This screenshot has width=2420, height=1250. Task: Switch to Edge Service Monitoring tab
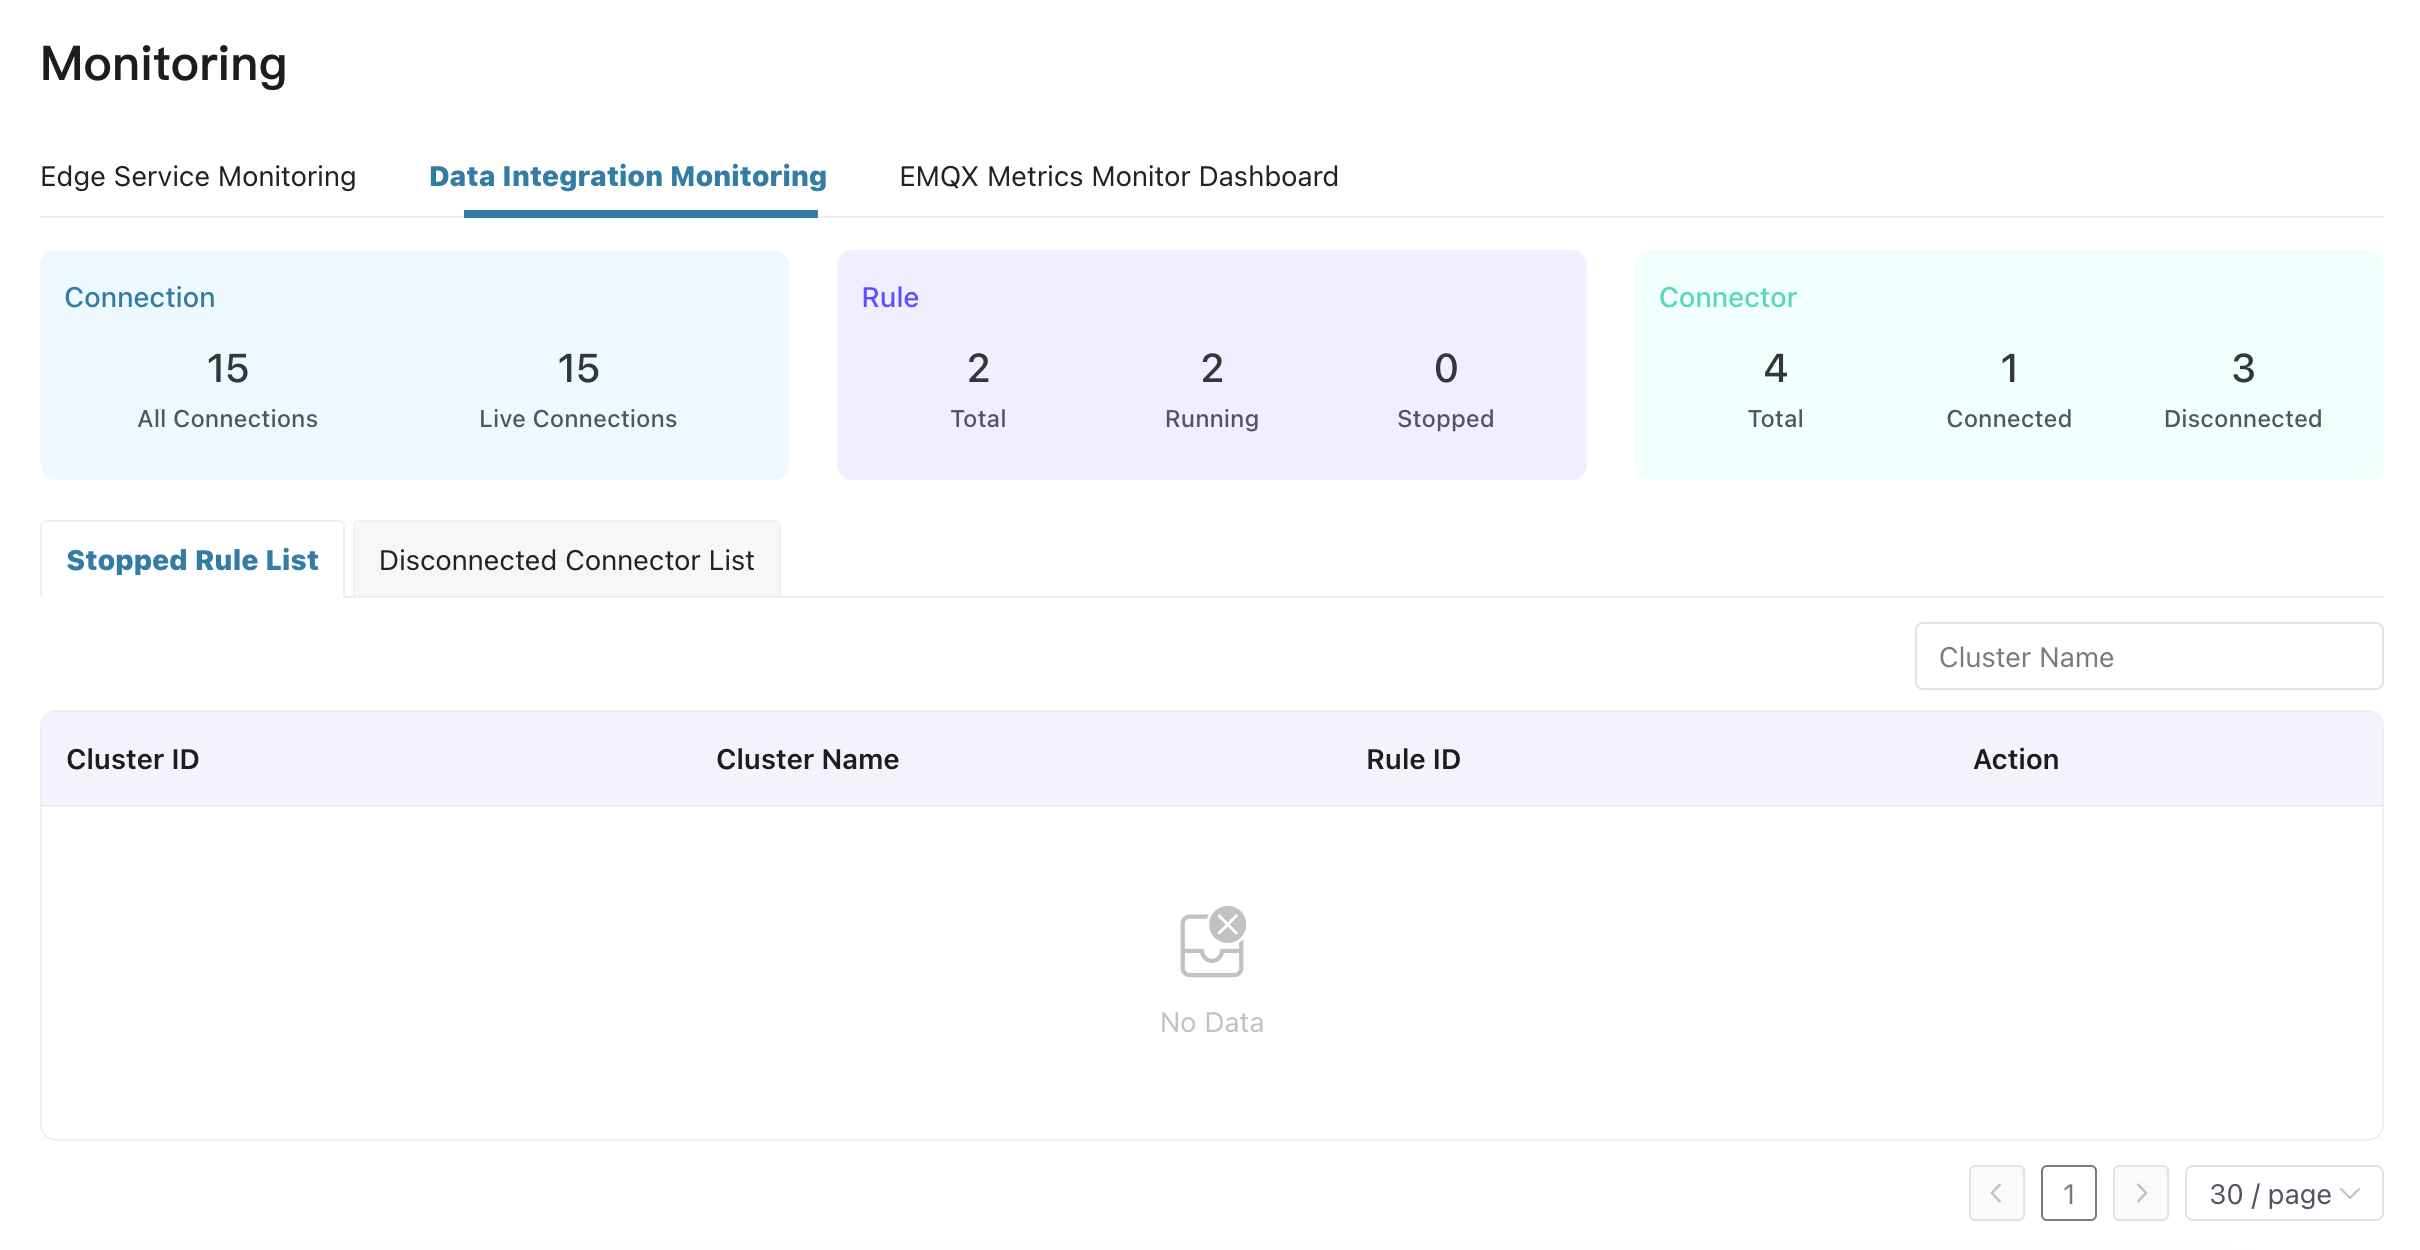point(198,176)
